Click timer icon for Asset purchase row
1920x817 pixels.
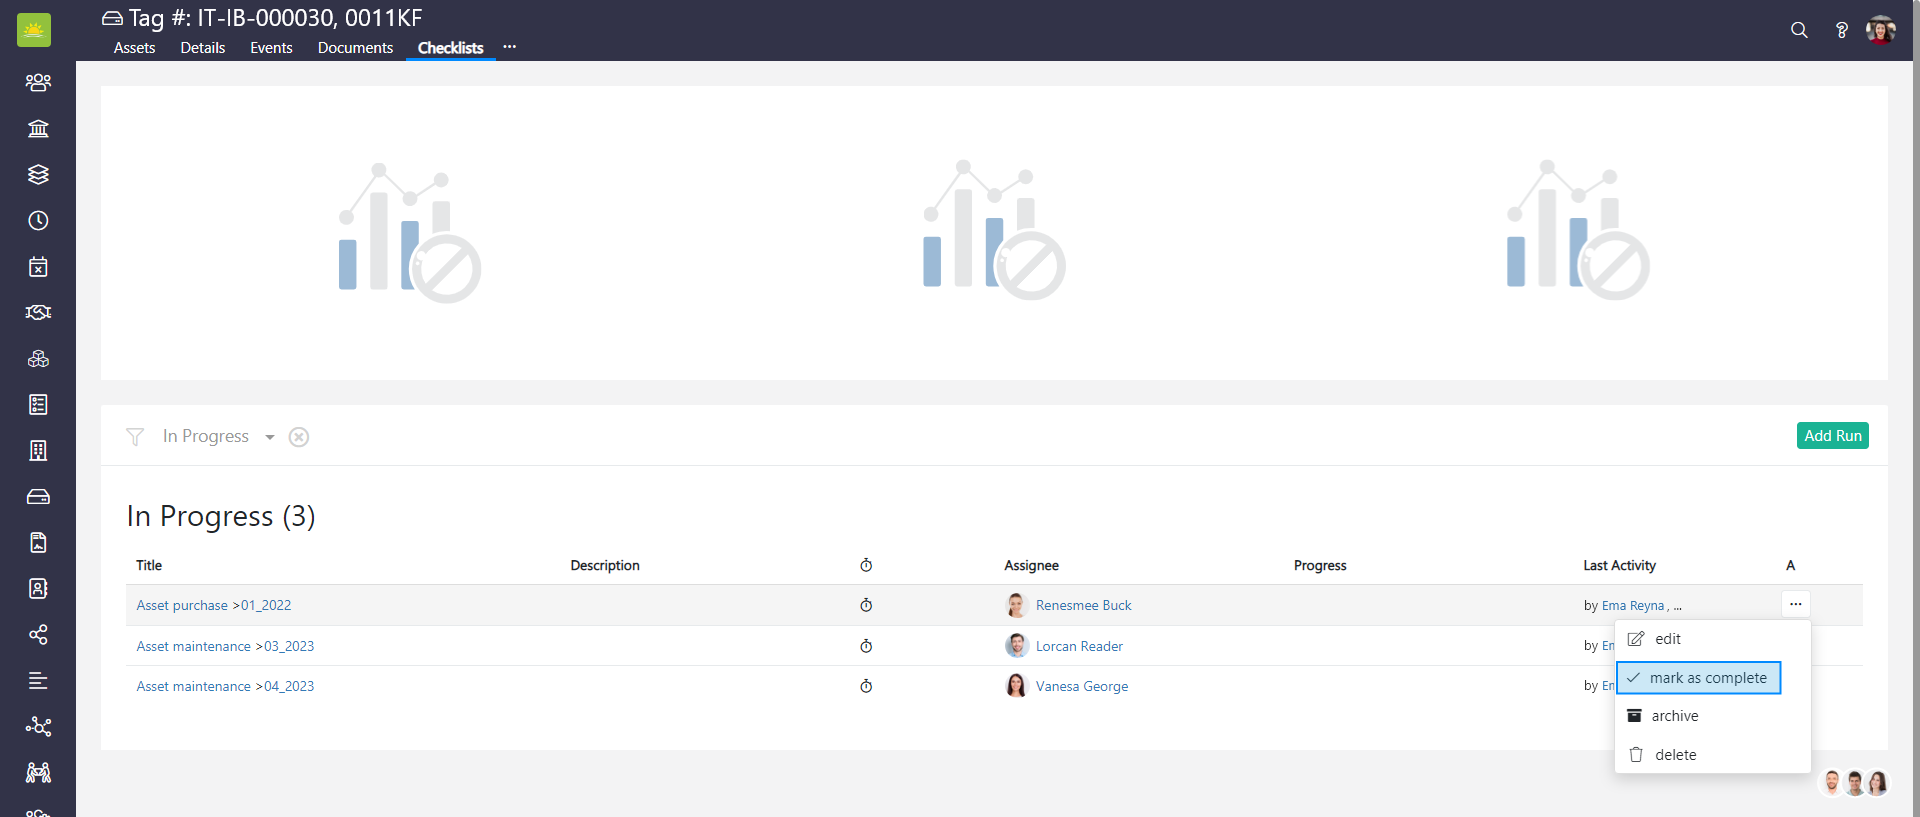(x=866, y=605)
